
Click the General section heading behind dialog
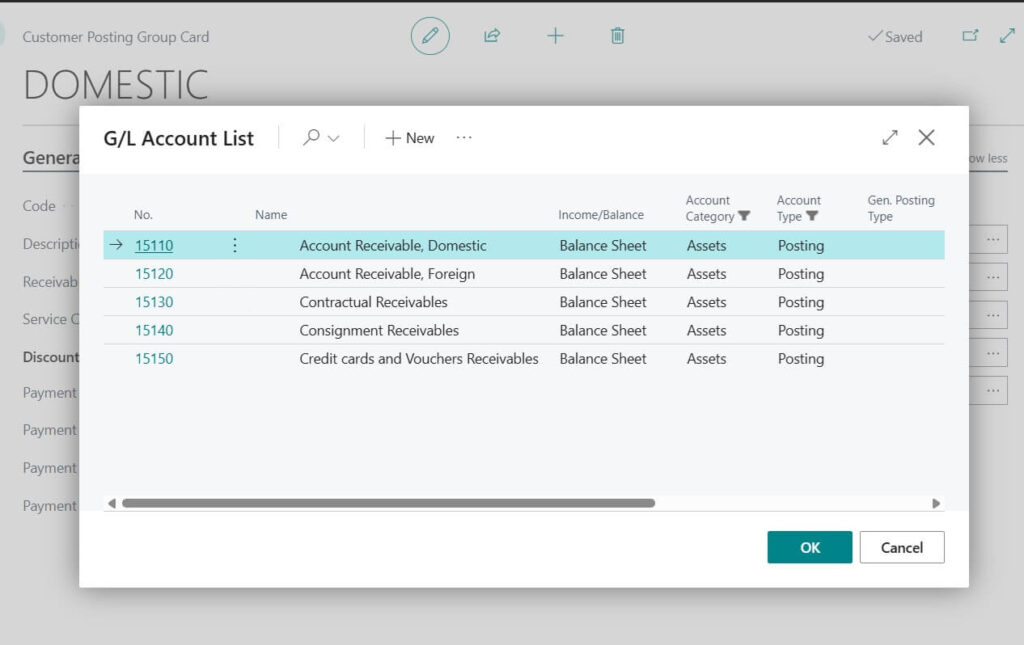(x=51, y=158)
